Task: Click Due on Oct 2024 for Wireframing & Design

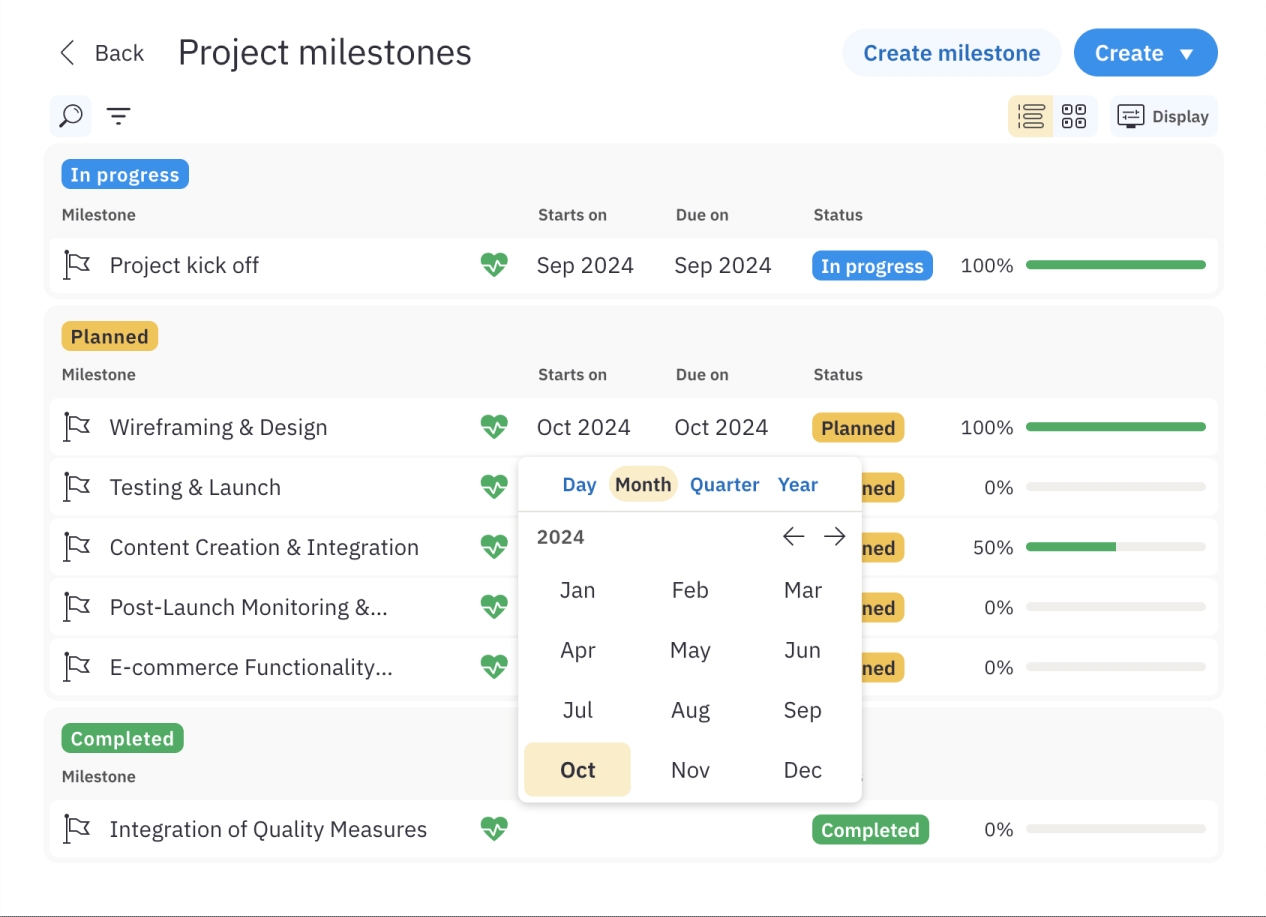Action: point(721,427)
